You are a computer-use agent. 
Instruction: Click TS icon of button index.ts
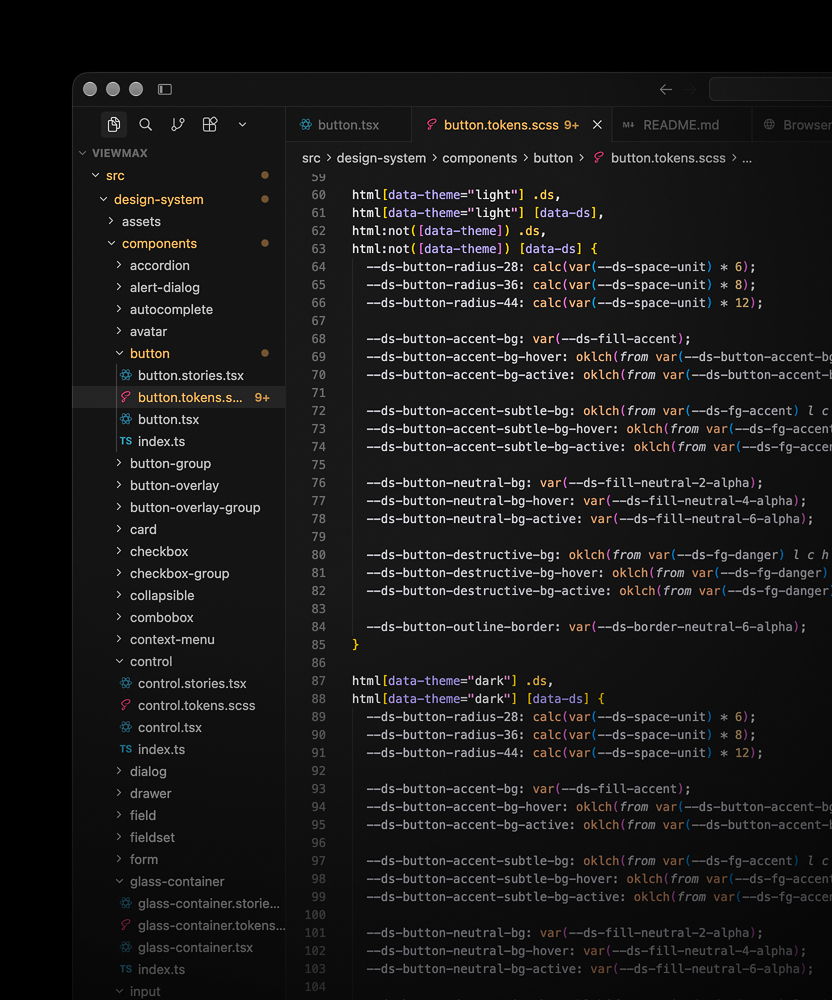click(126, 441)
